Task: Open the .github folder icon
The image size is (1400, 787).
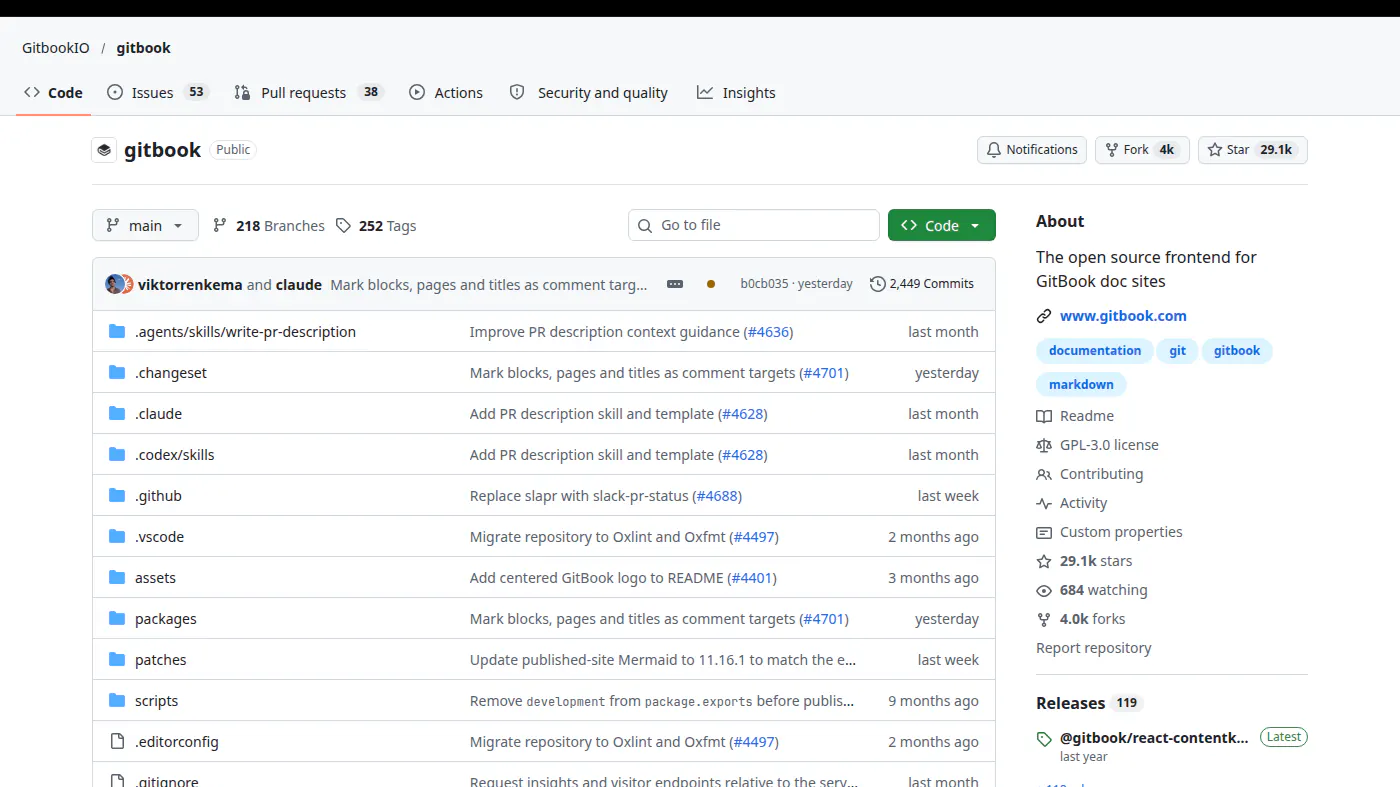Action: point(117,496)
